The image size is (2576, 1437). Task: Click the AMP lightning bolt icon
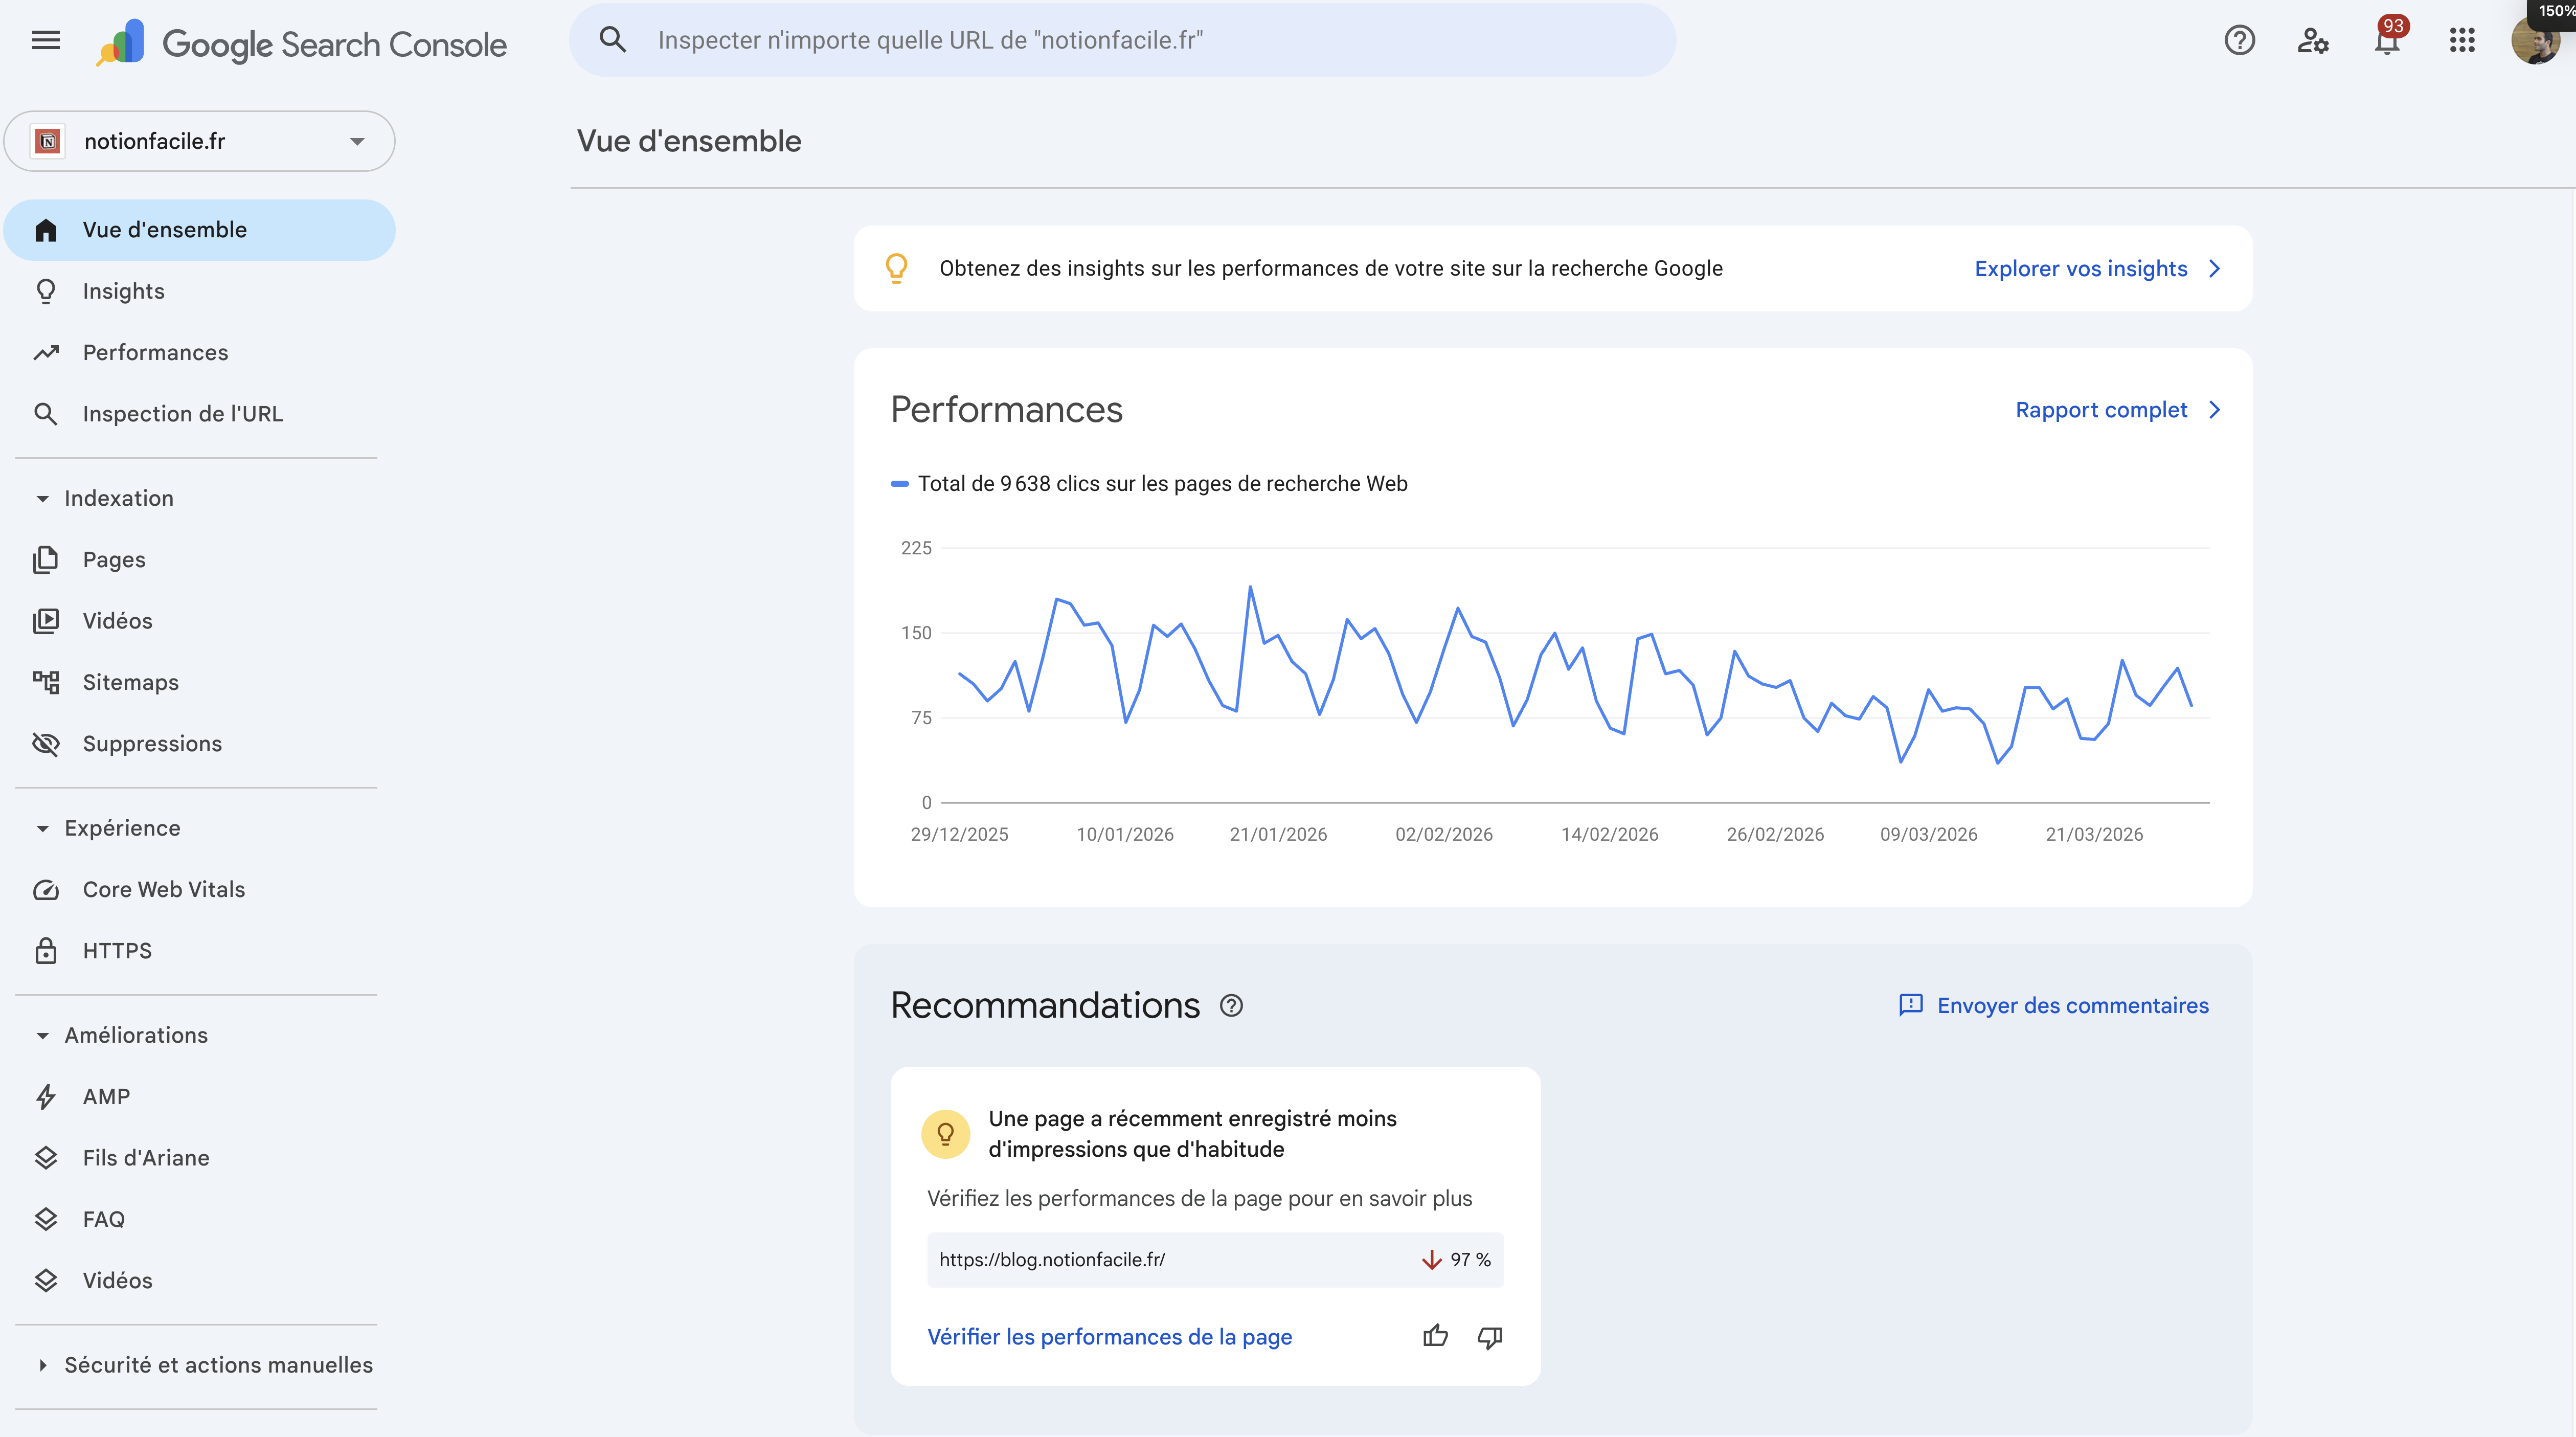tap(46, 1096)
